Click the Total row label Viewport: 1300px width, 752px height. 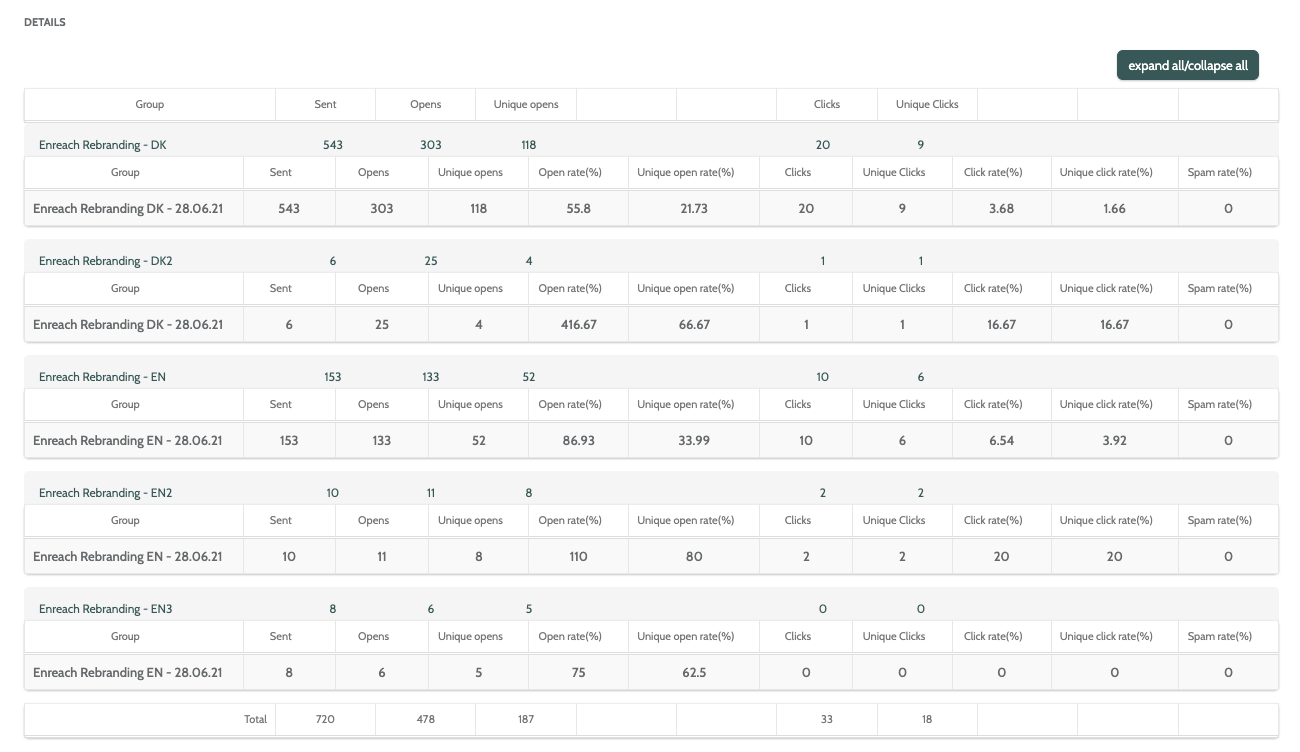pyautogui.click(x=255, y=719)
